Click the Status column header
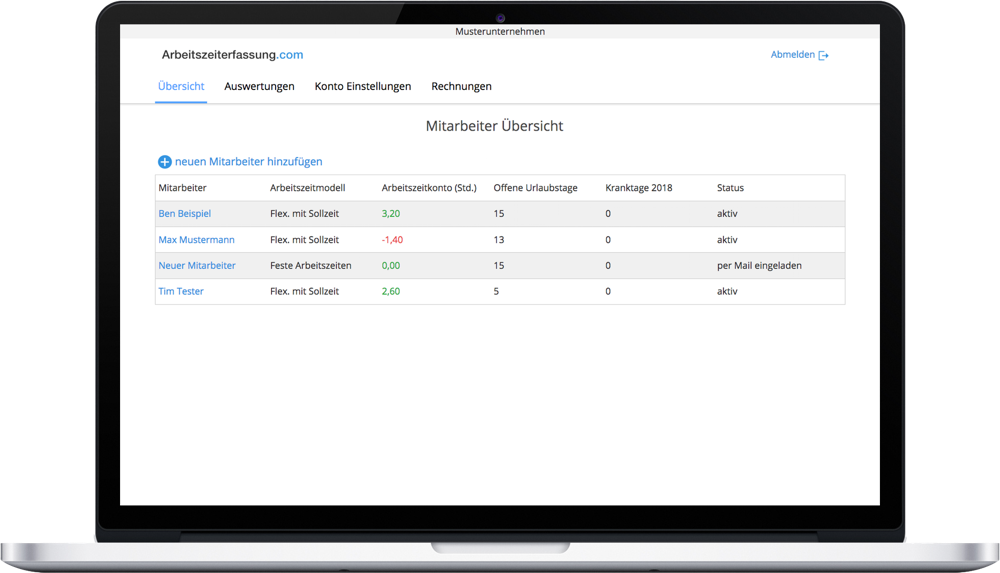The height and width of the screenshot is (573, 1000). (x=730, y=188)
